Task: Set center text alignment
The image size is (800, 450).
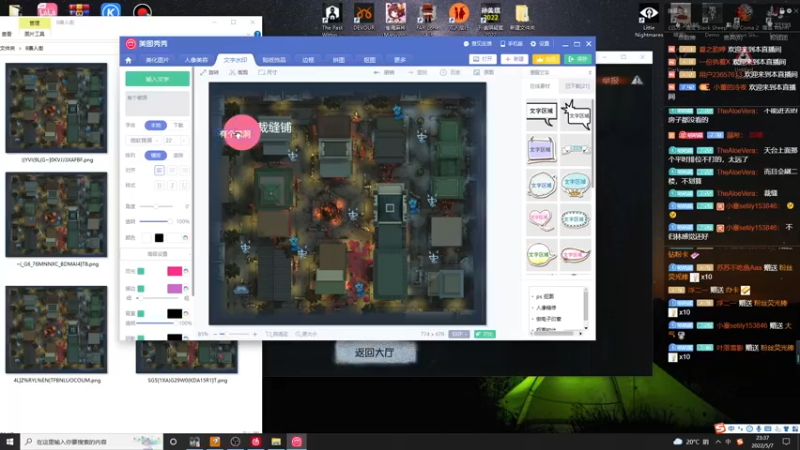Action: tap(172, 170)
